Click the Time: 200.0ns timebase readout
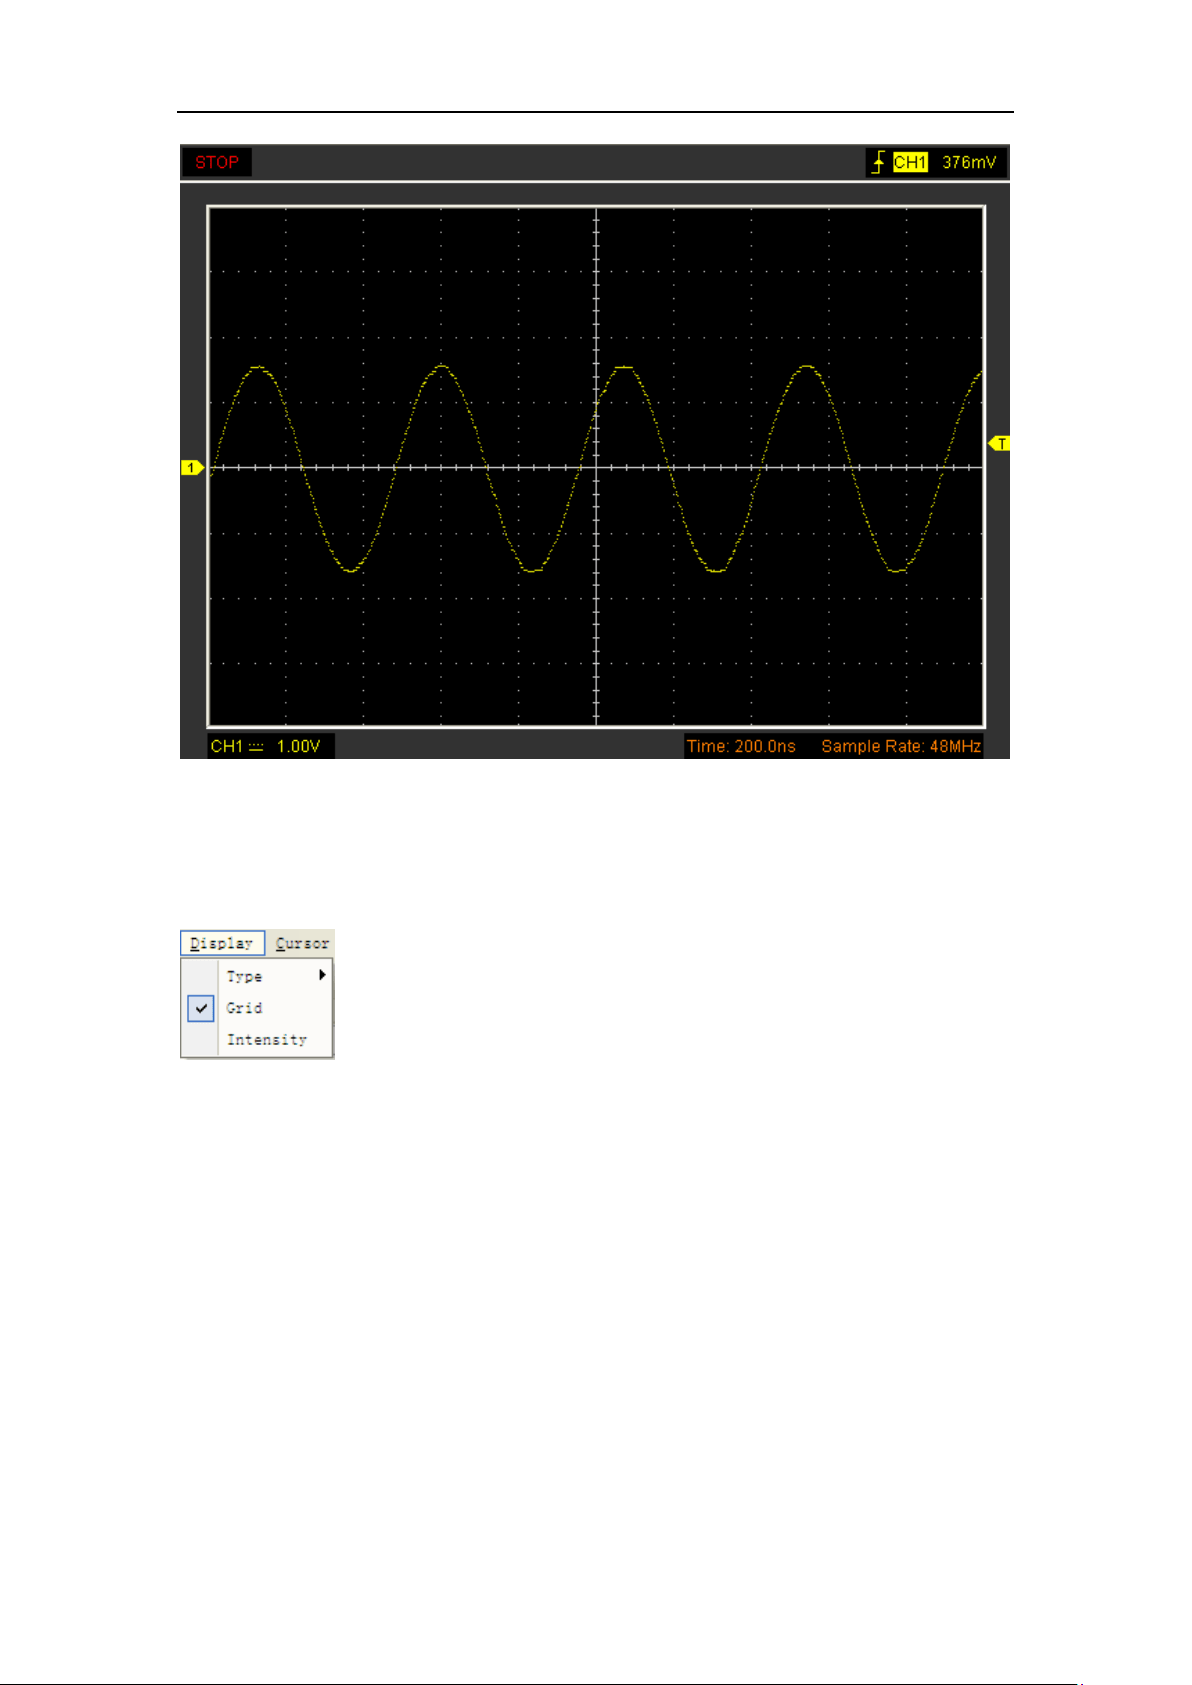Image resolution: width=1192 pixels, height=1685 pixels. click(x=741, y=746)
